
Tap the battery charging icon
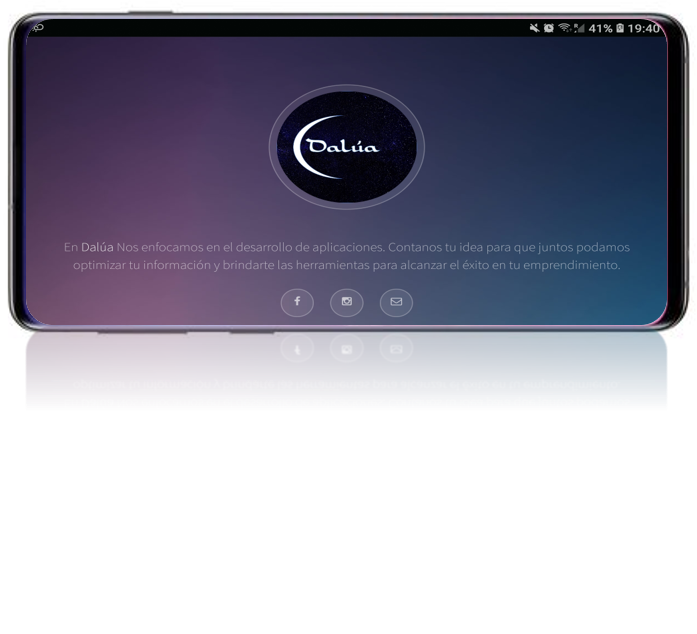(x=620, y=28)
